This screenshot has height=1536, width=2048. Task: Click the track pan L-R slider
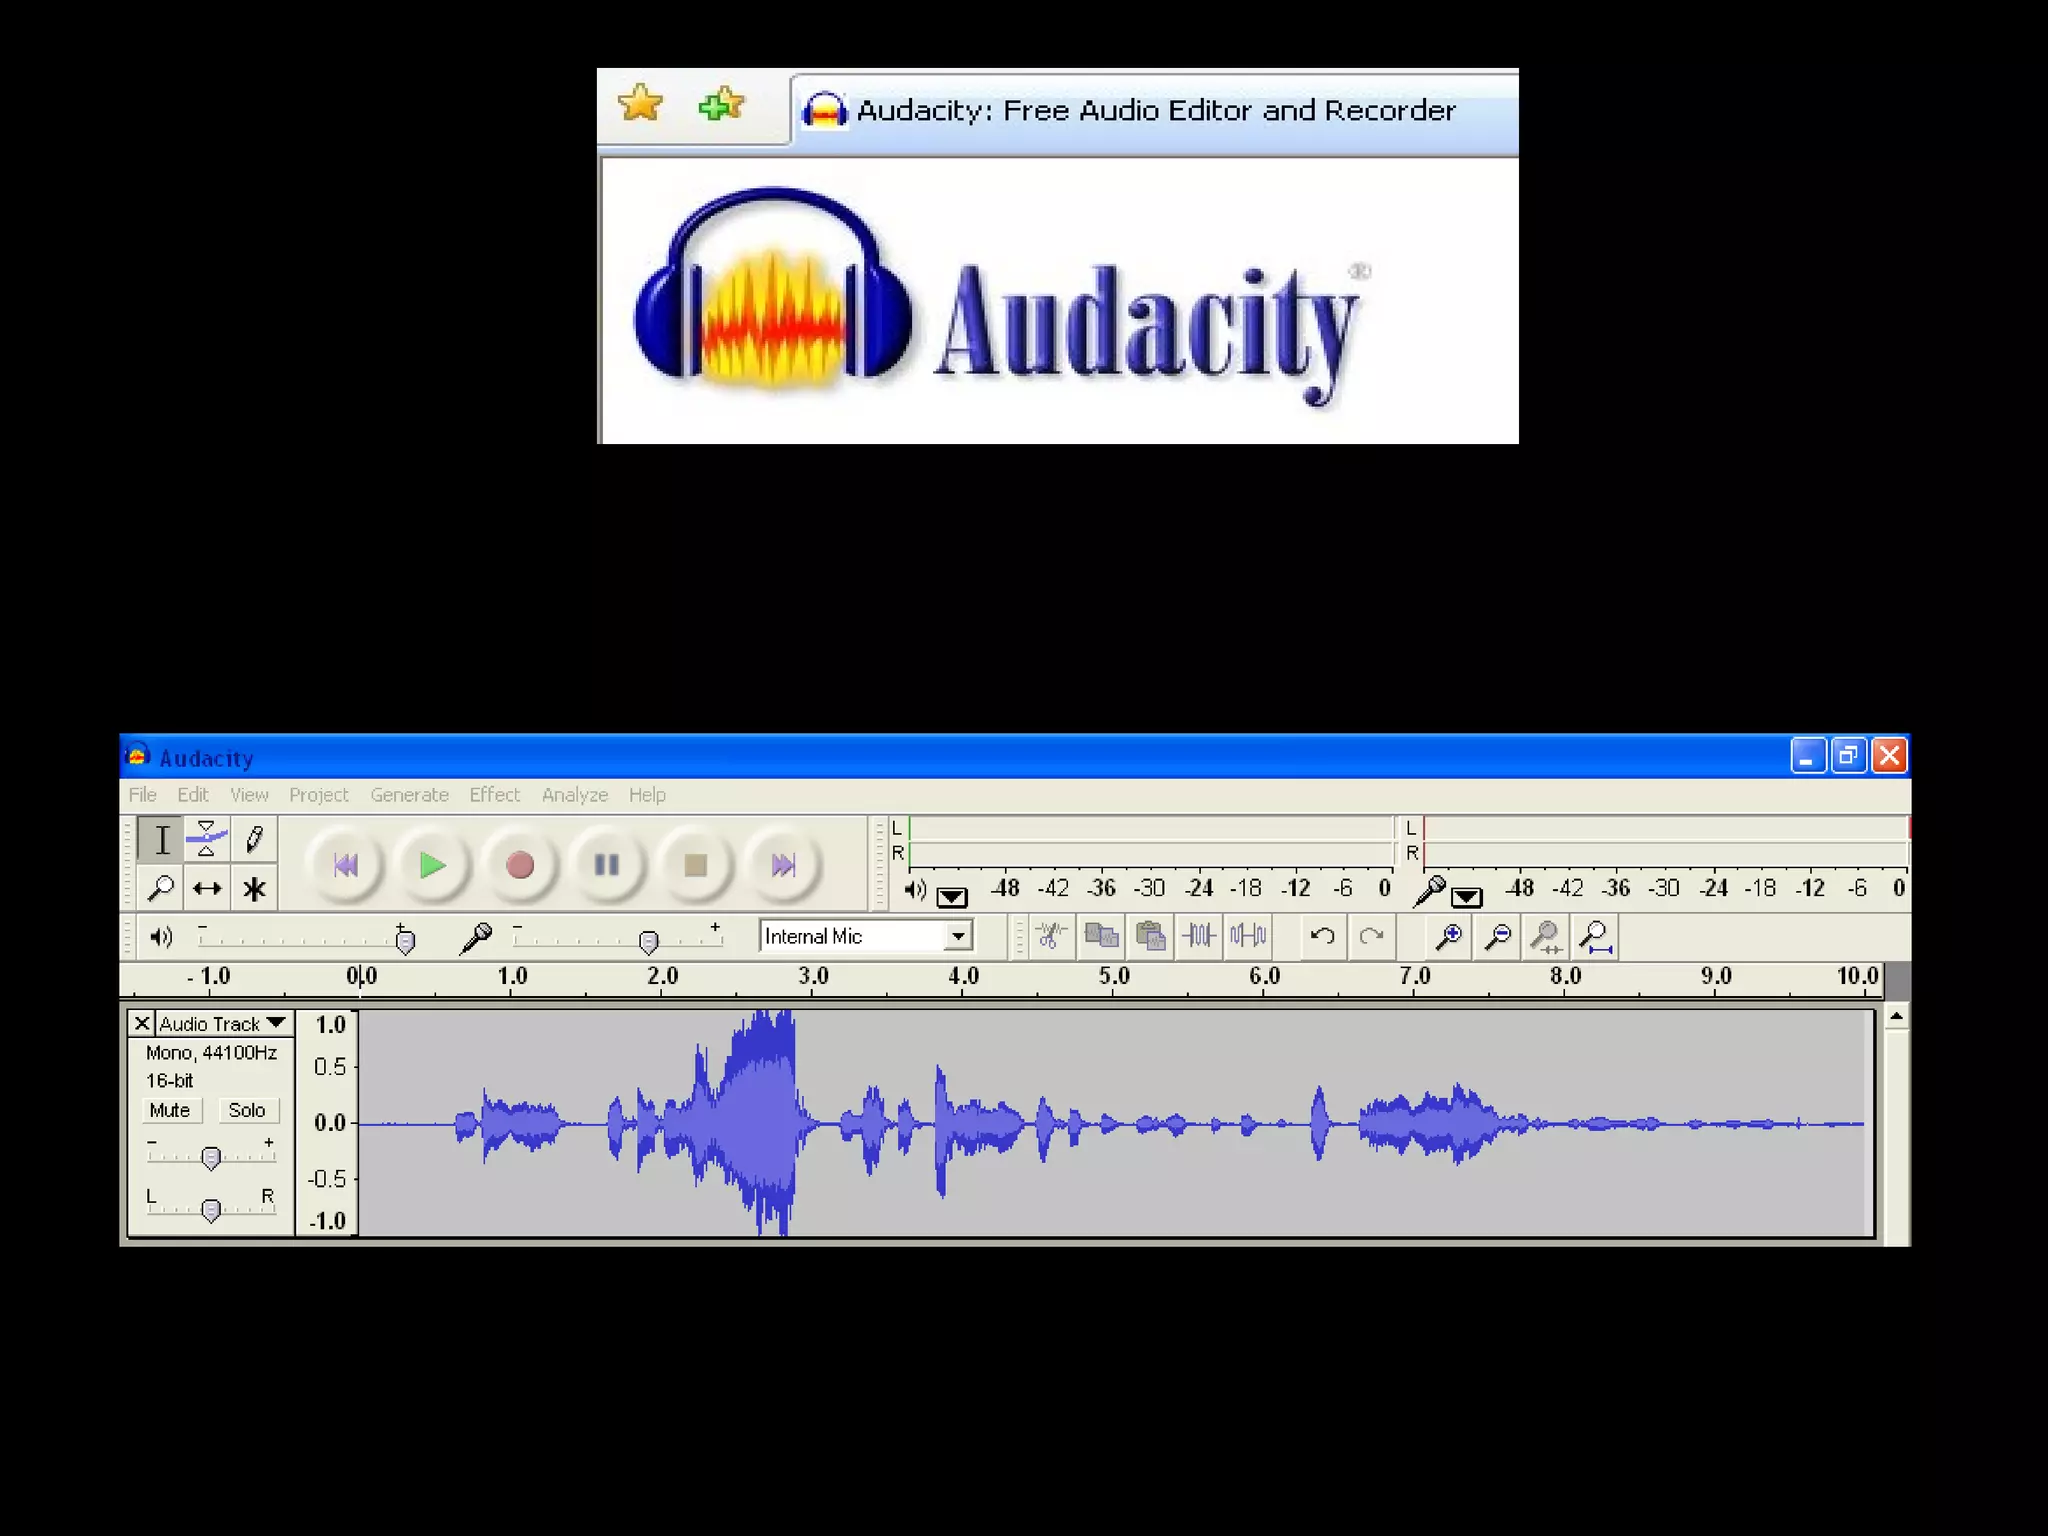[210, 1211]
